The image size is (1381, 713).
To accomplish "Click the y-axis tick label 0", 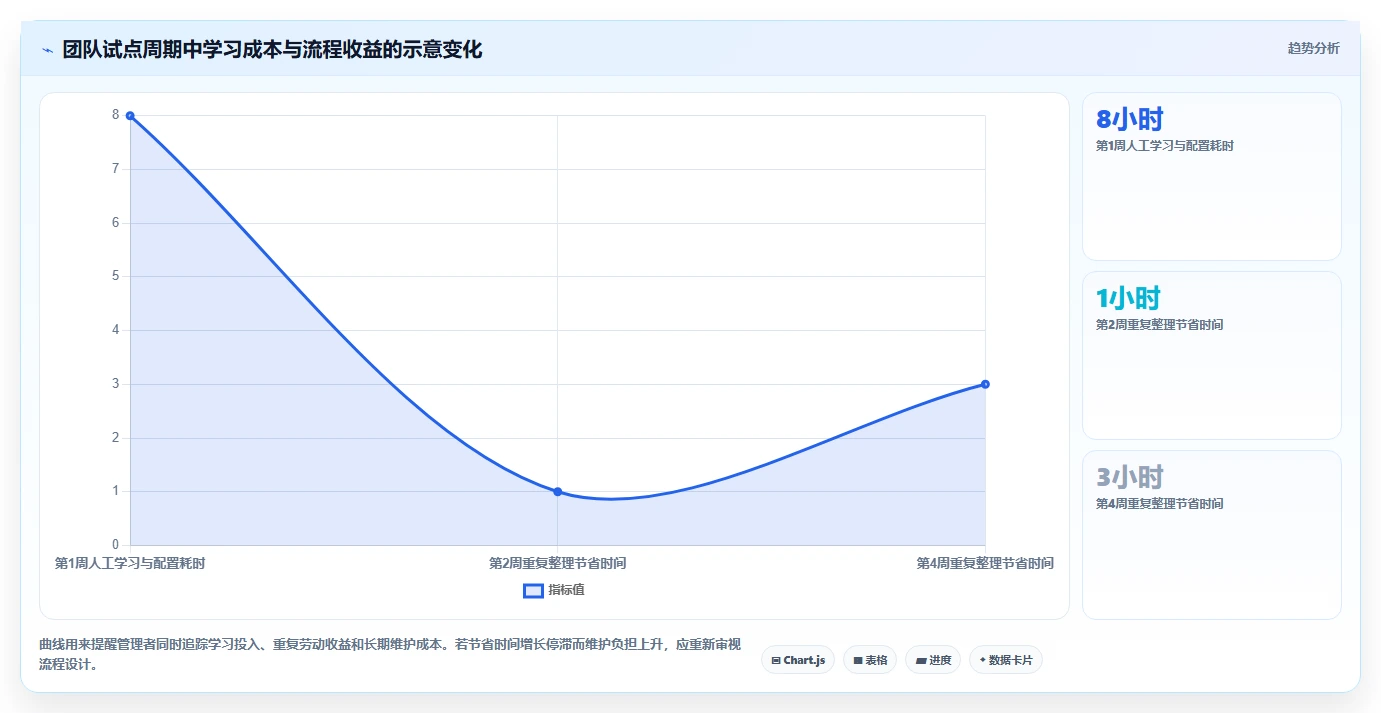I will 116,545.
